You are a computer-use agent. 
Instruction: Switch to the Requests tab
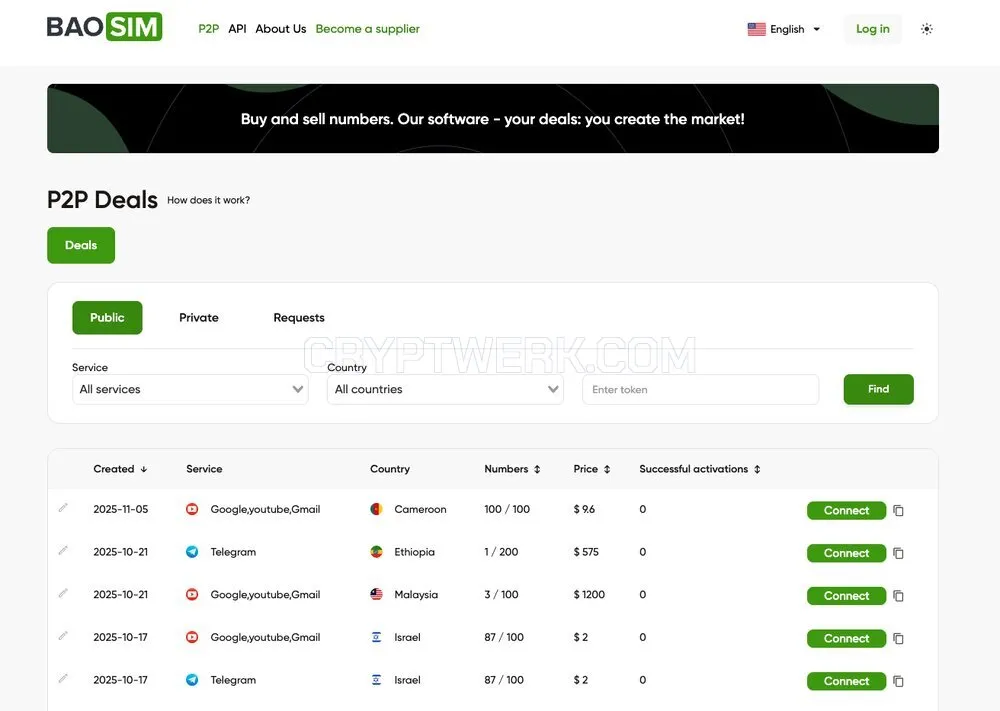(x=299, y=318)
